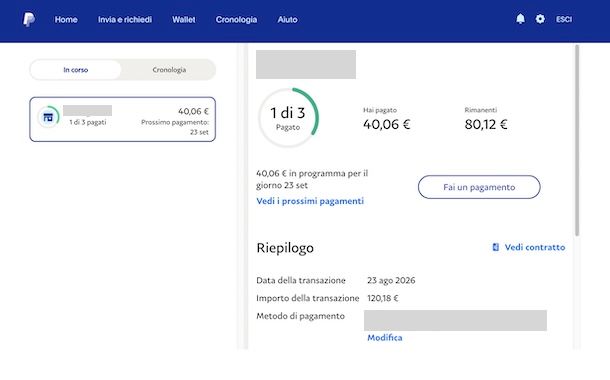Click ESCI to log out
The height and width of the screenshot is (380, 610).
pos(564,19)
